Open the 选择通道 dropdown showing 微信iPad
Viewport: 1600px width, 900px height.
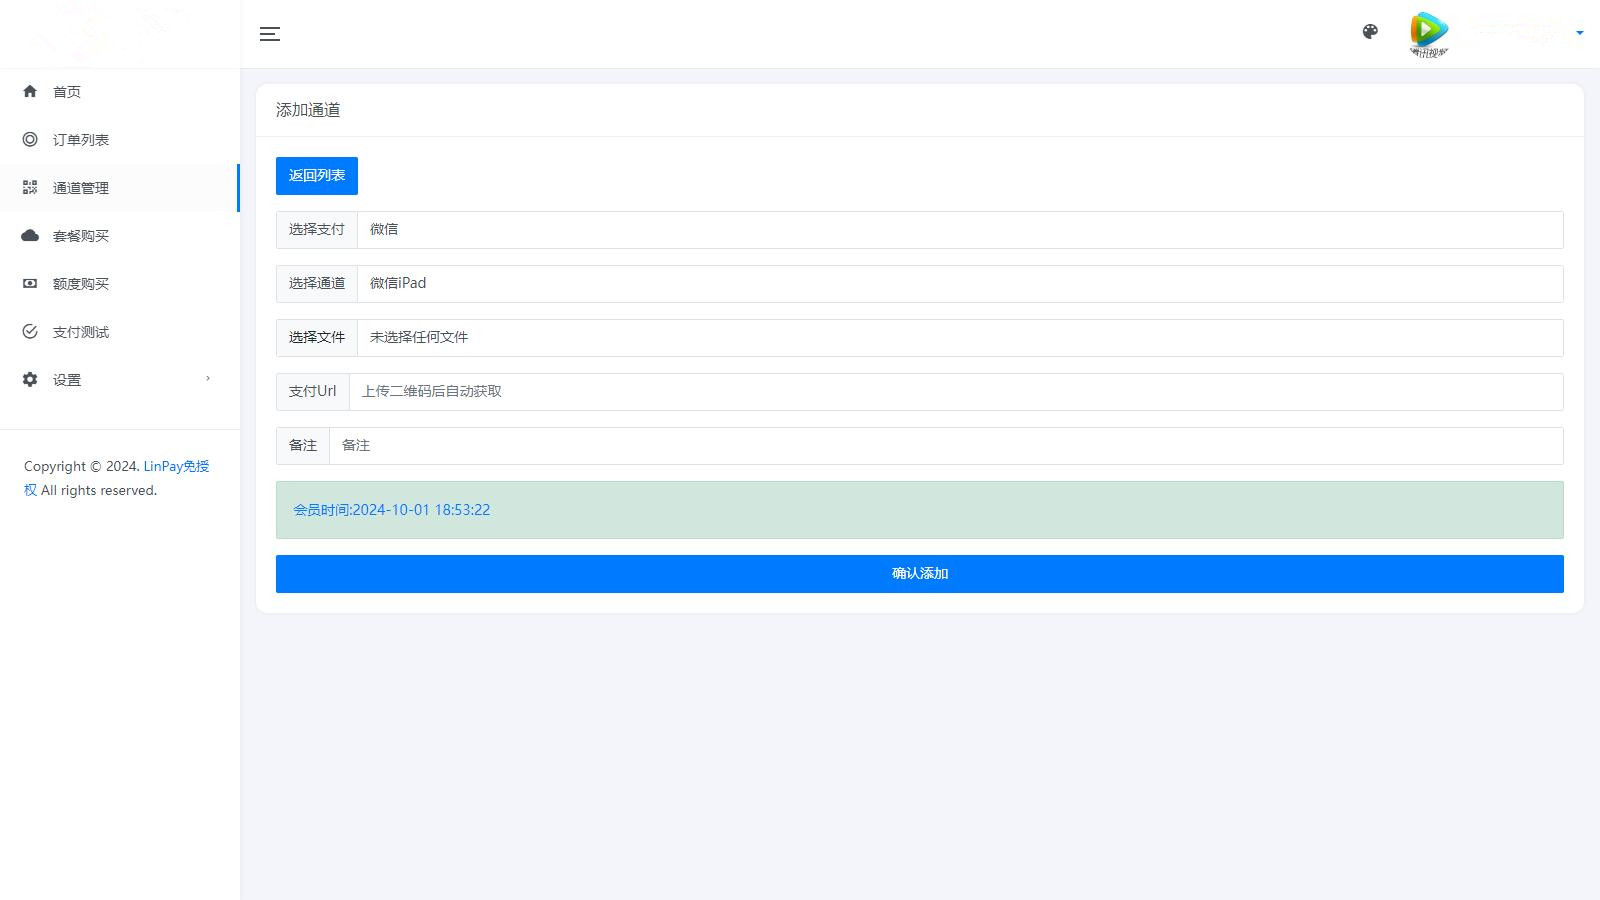pos(960,284)
